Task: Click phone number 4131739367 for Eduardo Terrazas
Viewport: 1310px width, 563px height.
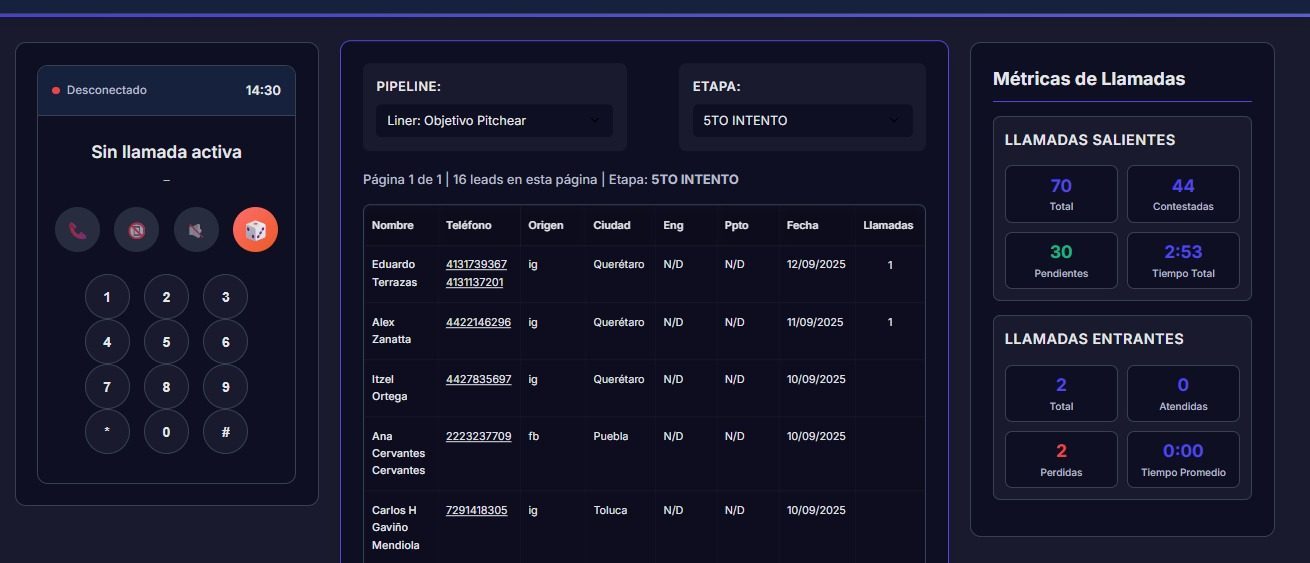Action: click(x=476, y=265)
